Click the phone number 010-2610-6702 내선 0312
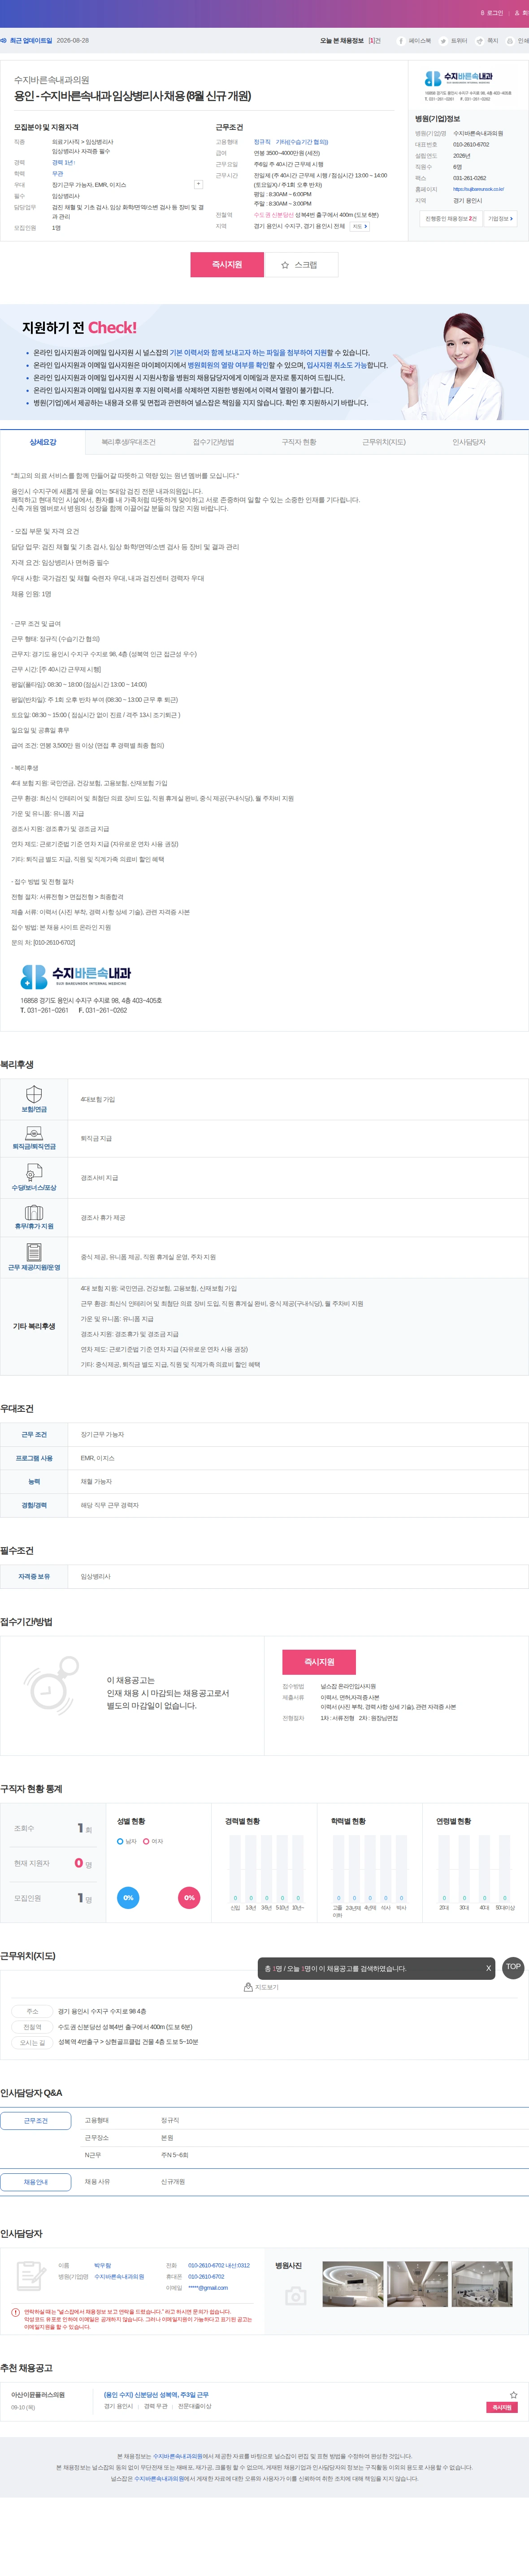The image size is (529, 2576). pos(219,2265)
